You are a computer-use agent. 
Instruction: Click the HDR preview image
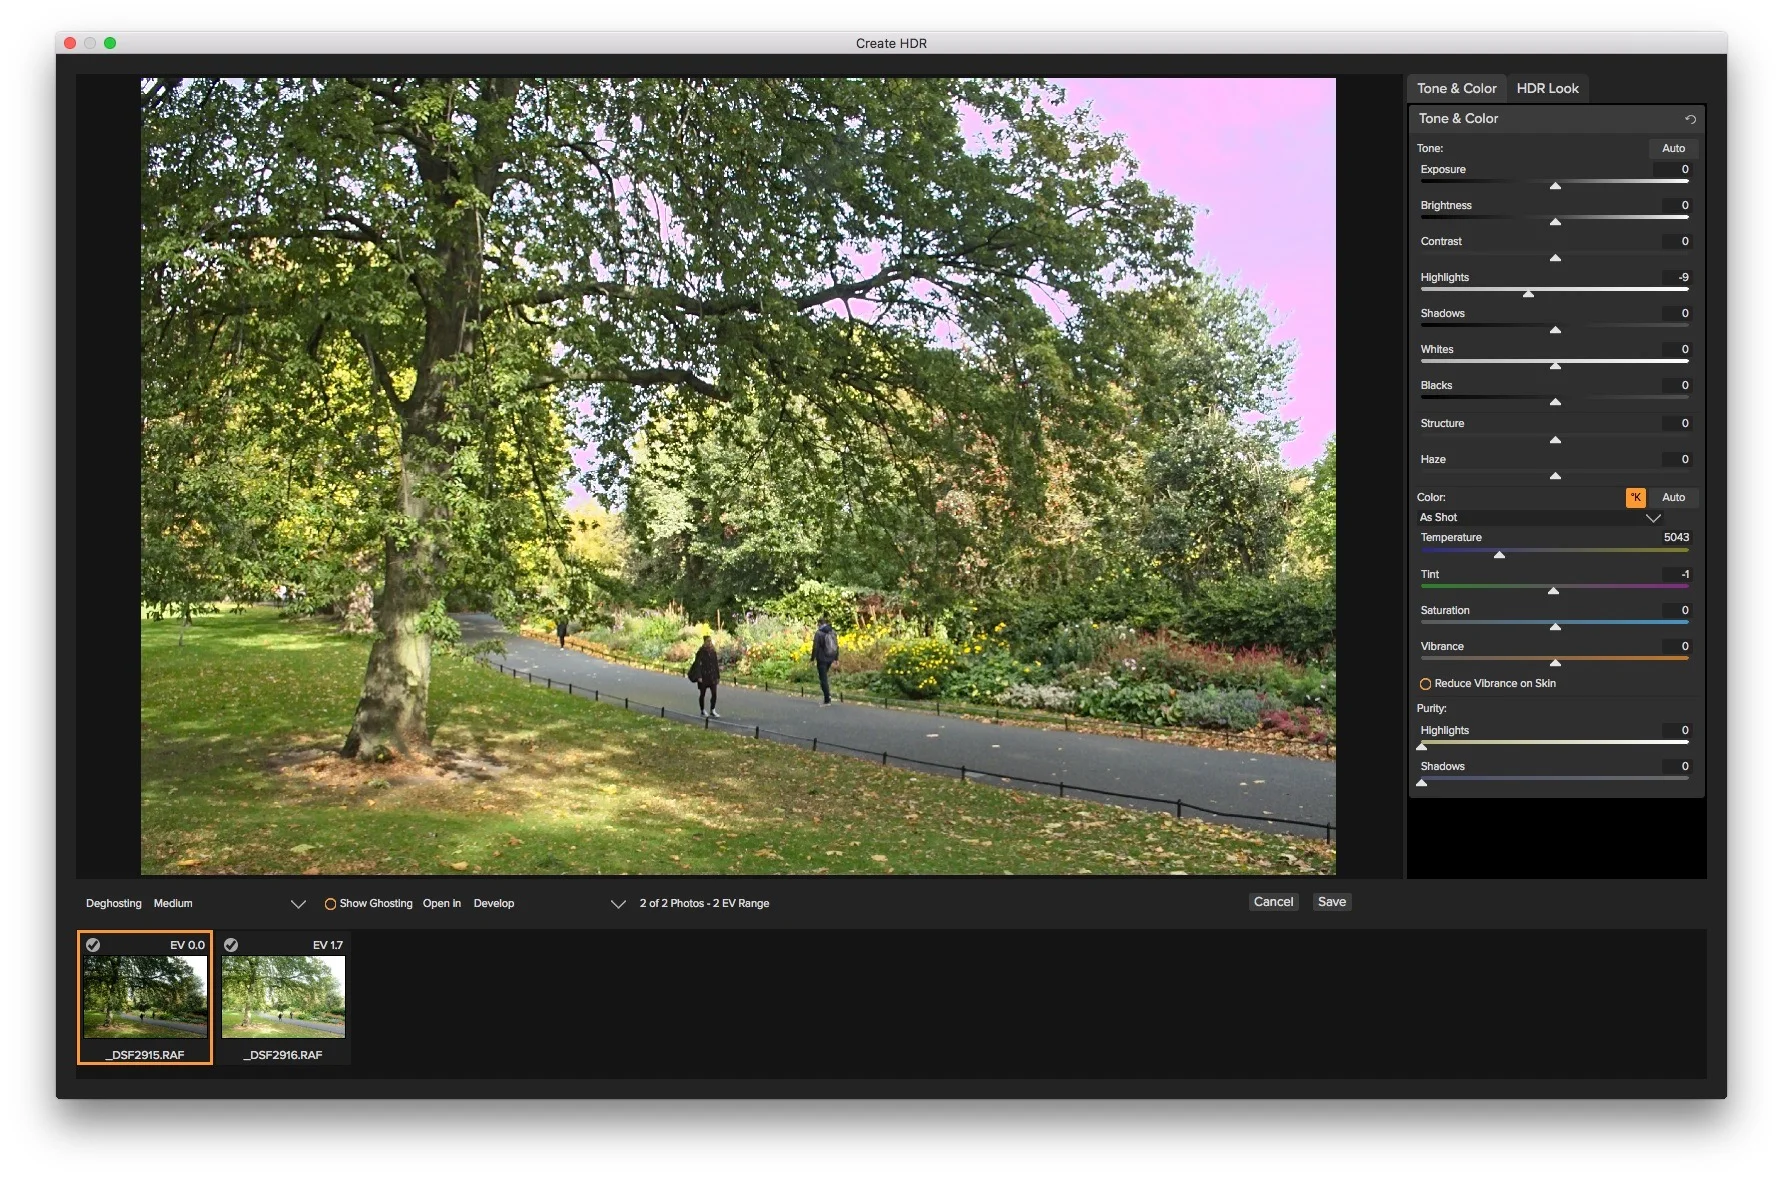[x=738, y=476]
